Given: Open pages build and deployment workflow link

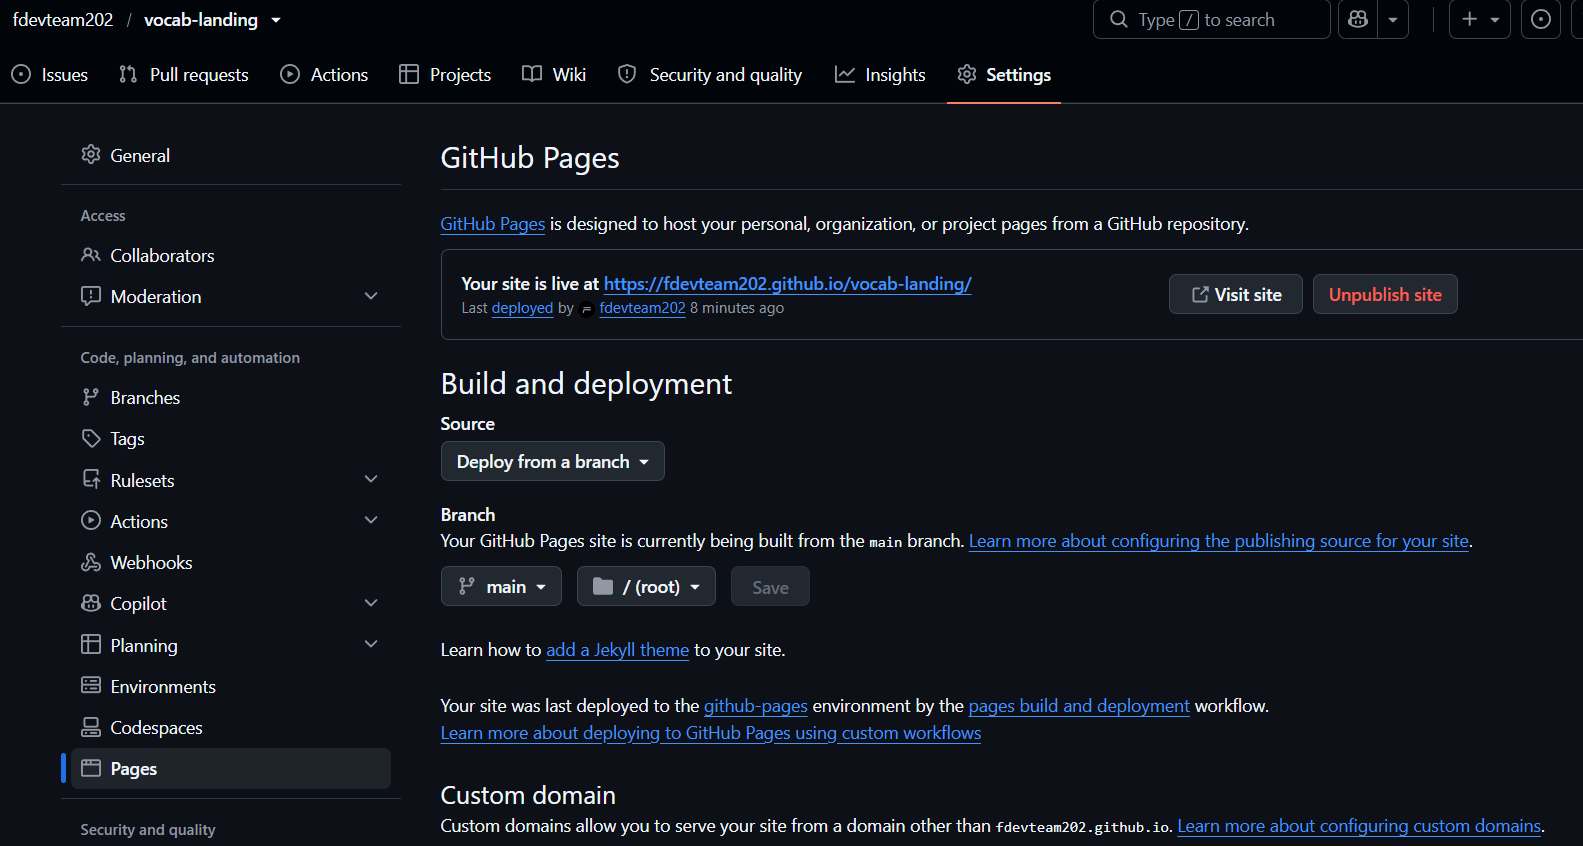Looking at the screenshot, I should [x=1079, y=706].
